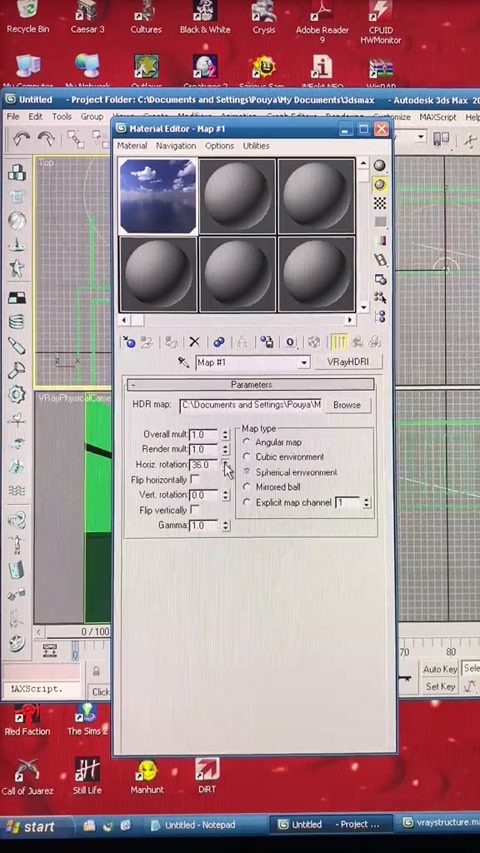Screen dimensions: 480x853
Task: Click HDR map file path field
Action: pos(251,405)
